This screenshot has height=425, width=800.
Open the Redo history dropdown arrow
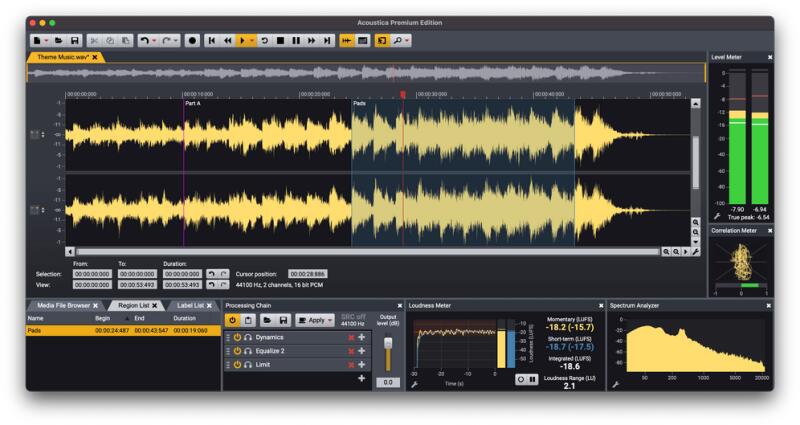click(176, 41)
